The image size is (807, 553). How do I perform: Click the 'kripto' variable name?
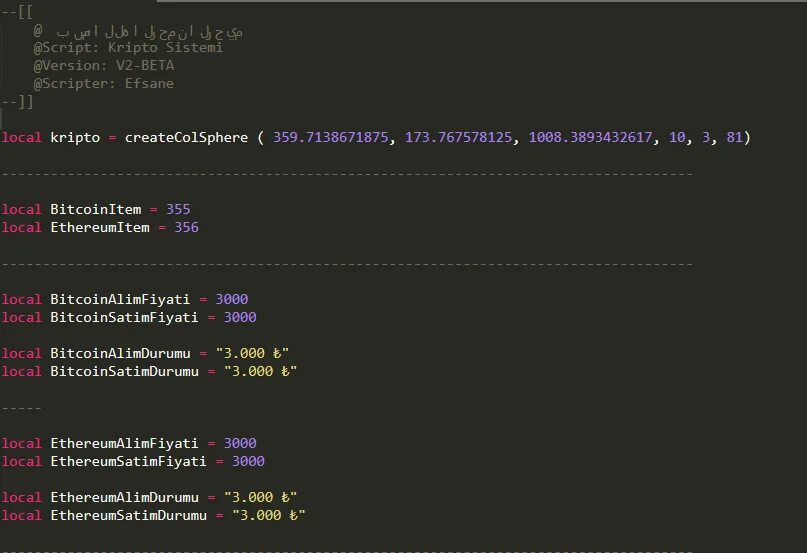click(75, 138)
